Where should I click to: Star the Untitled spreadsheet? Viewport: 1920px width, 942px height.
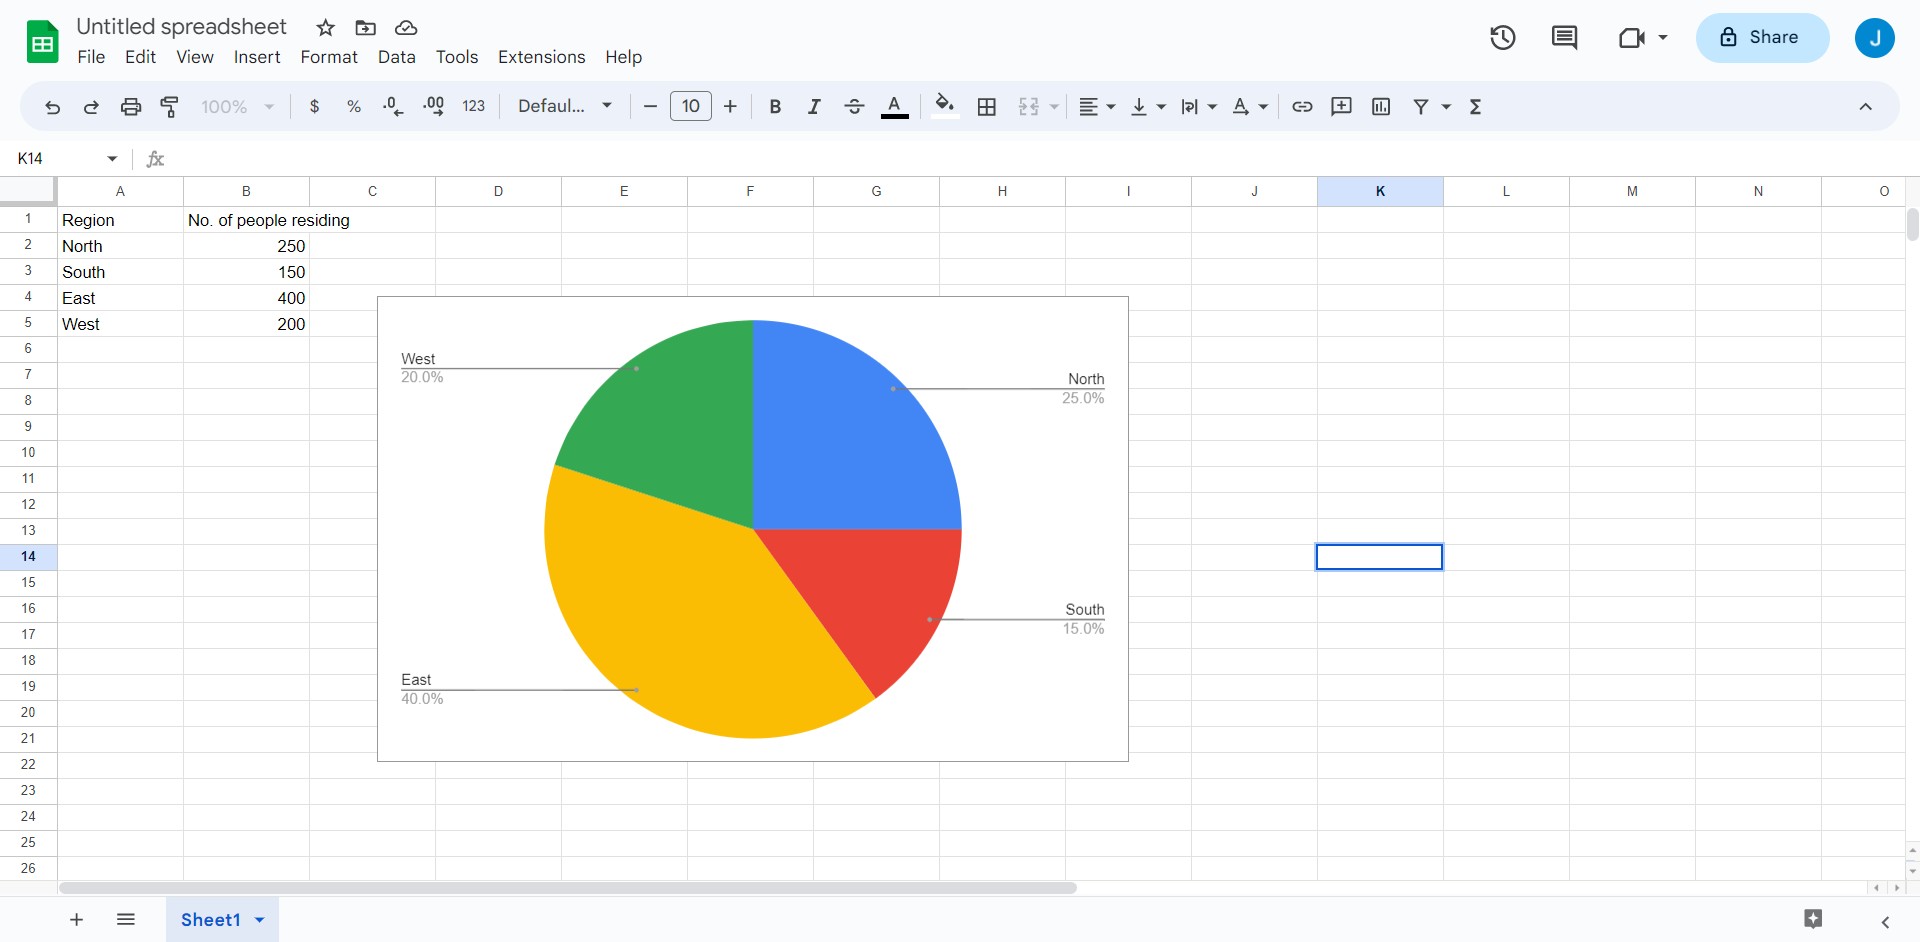326,28
